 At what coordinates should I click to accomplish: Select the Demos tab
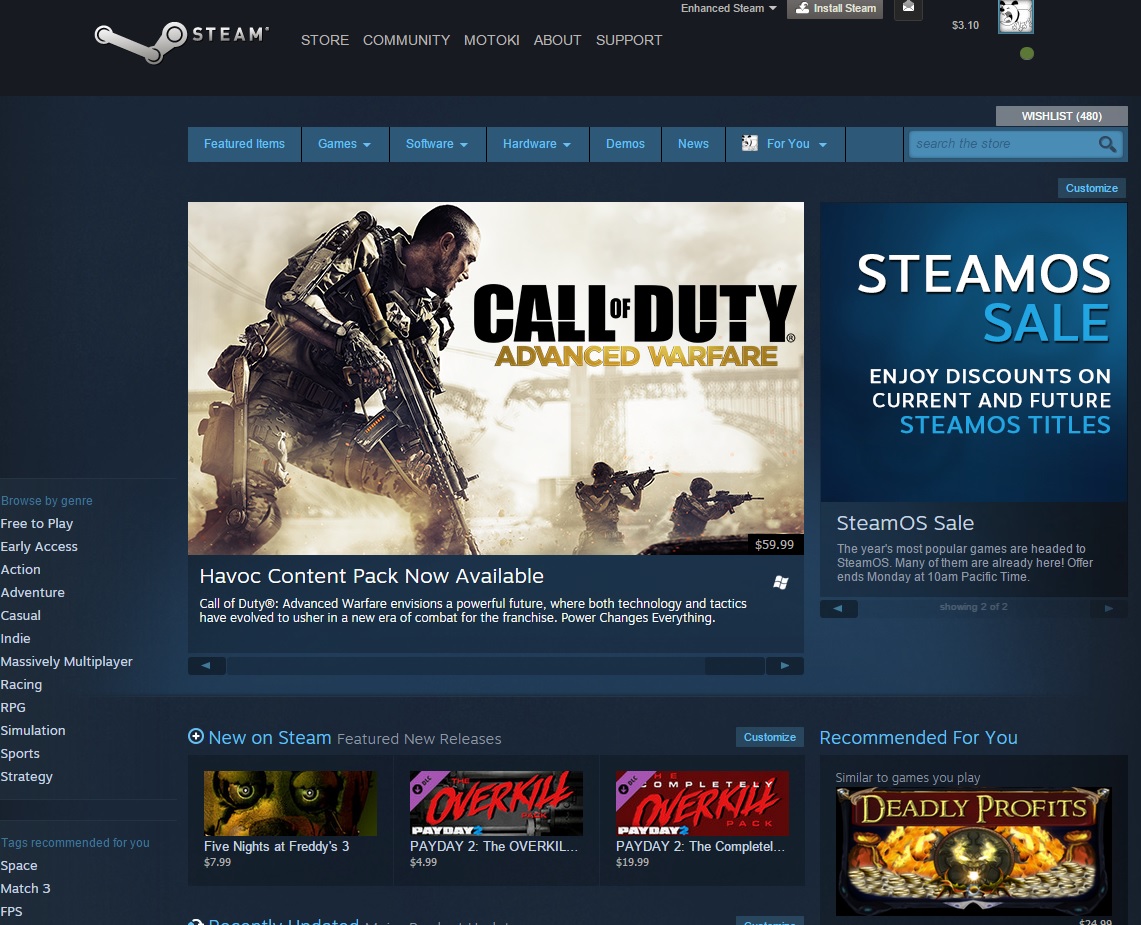pyautogui.click(x=626, y=144)
